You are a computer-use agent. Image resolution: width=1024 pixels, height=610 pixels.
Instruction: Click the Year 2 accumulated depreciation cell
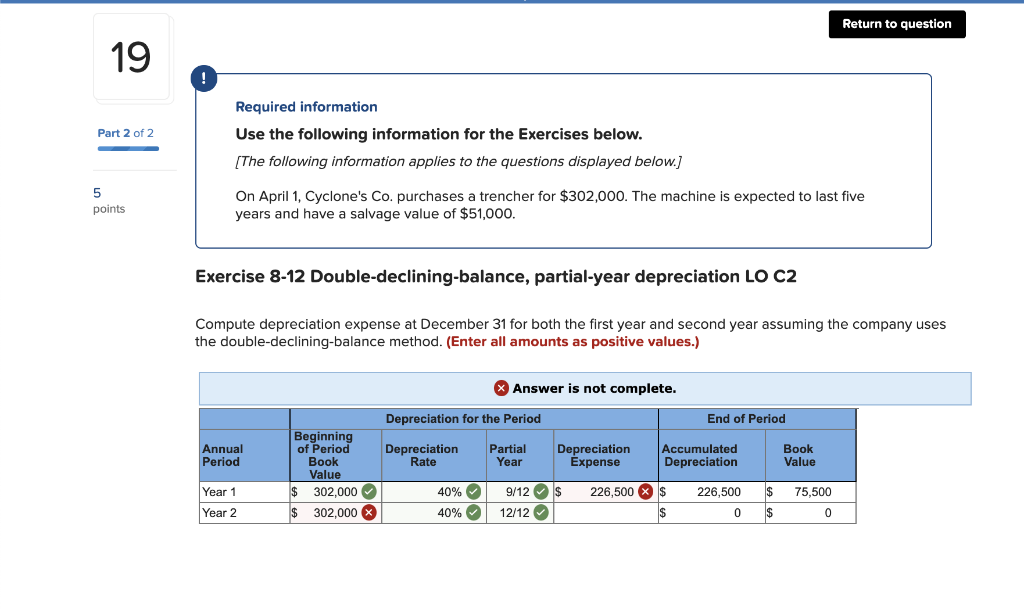(710, 511)
